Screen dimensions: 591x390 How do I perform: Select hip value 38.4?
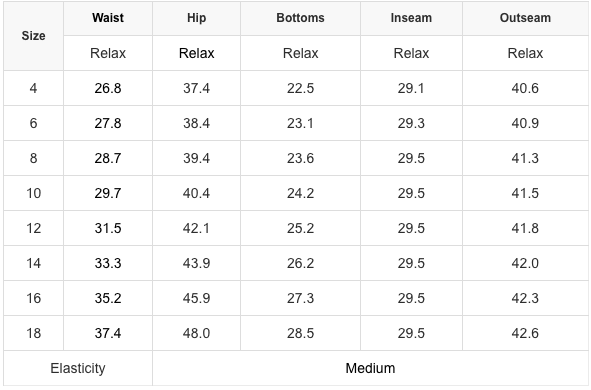pyautogui.click(x=196, y=123)
